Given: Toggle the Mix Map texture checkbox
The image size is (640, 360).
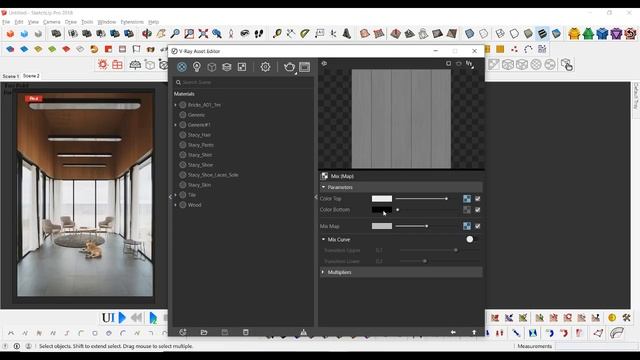Looking at the screenshot, I should (478, 226).
